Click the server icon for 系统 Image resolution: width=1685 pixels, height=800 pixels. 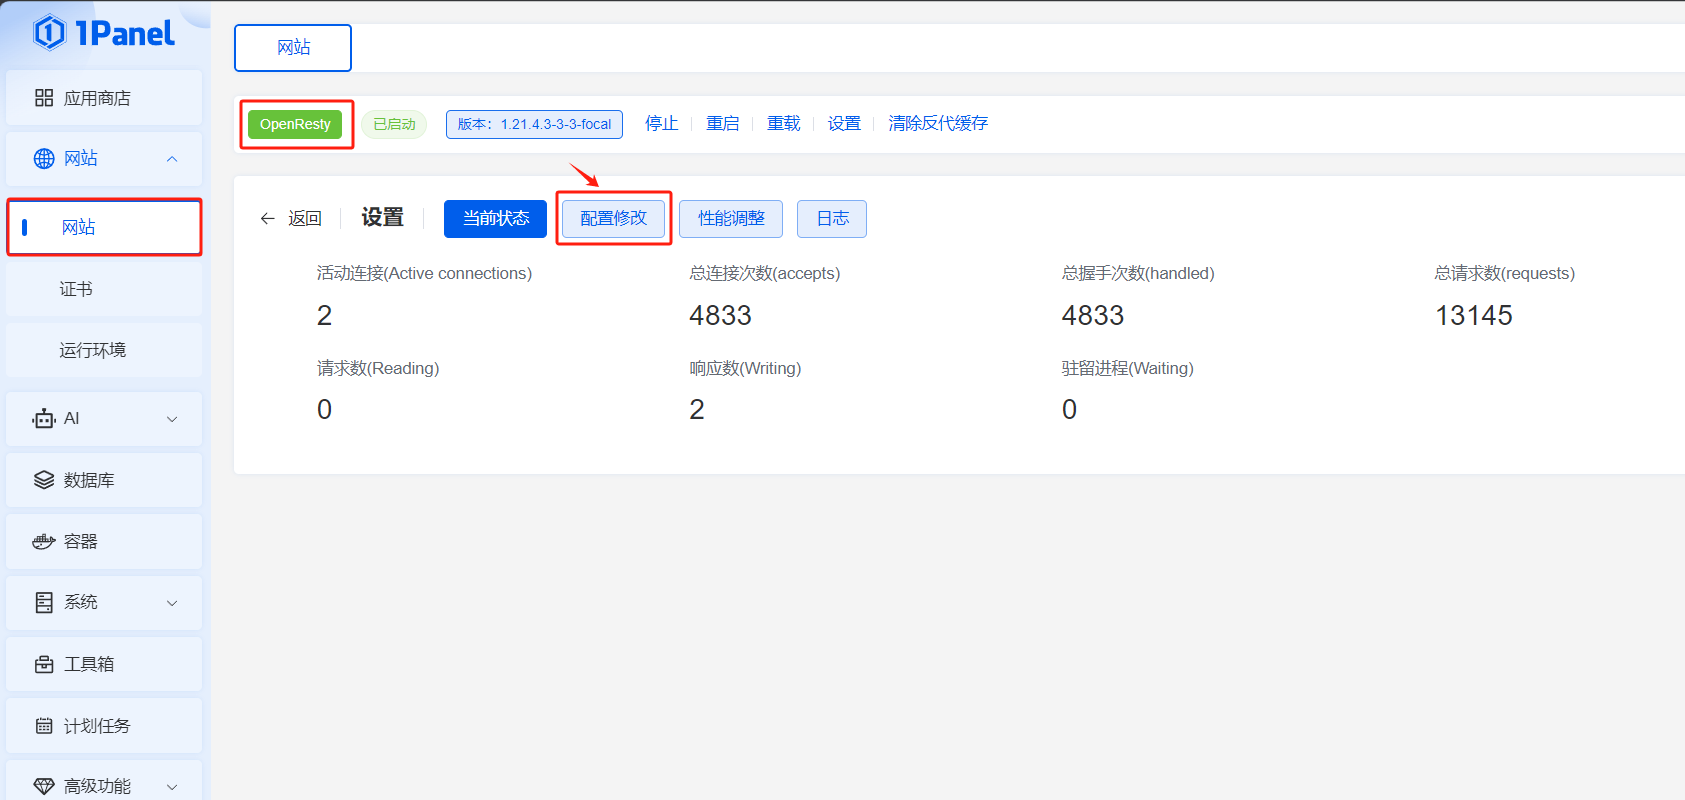click(x=44, y=603)
